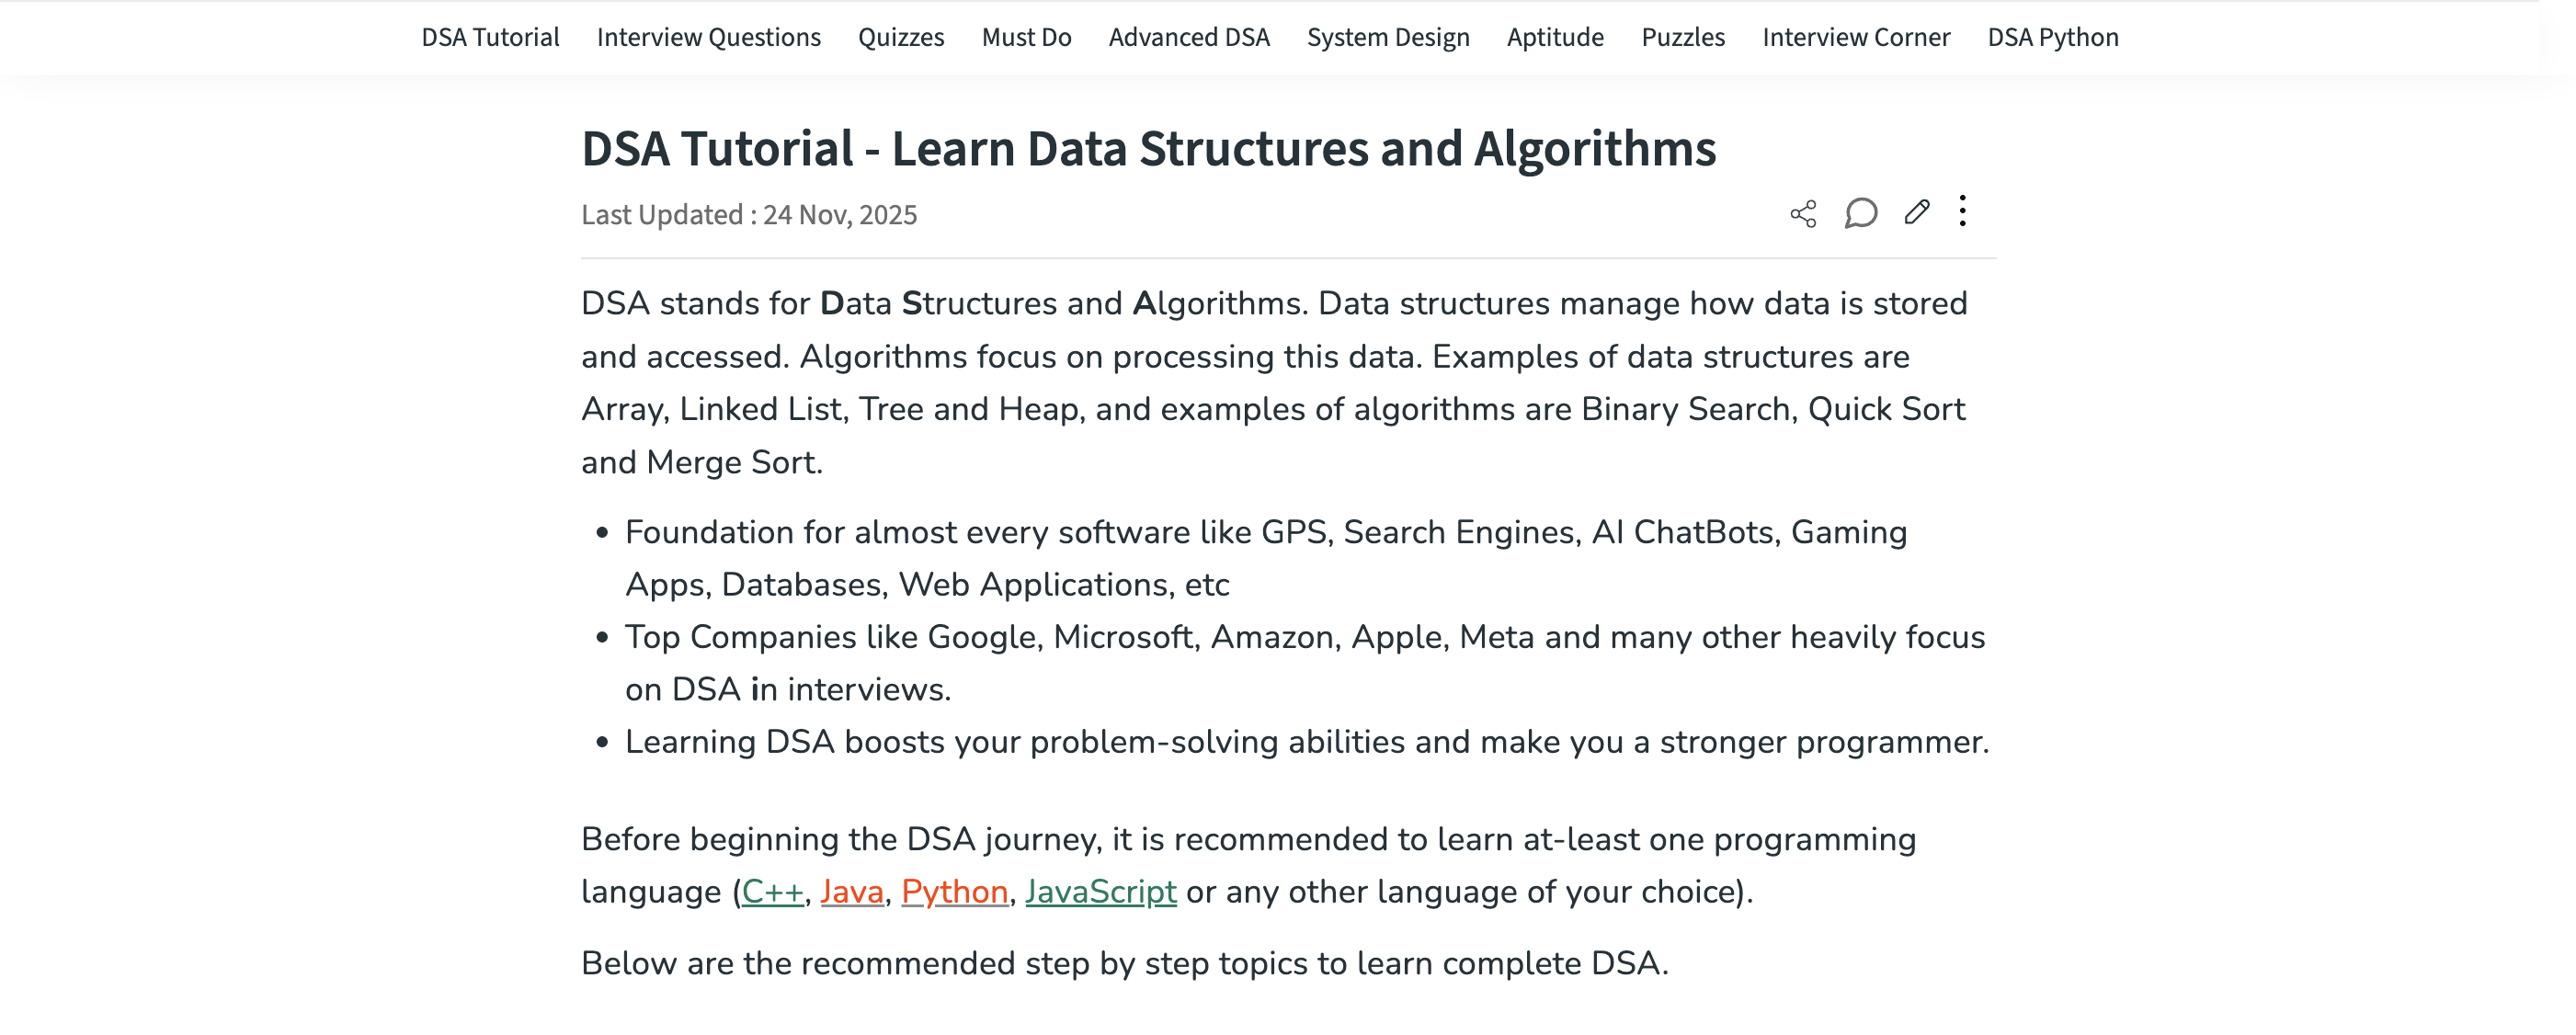Image resolution: width=2576 pixels, height=1035 pixels.
Task: Select Puzzles in the top navigation
Action: 1683,37
